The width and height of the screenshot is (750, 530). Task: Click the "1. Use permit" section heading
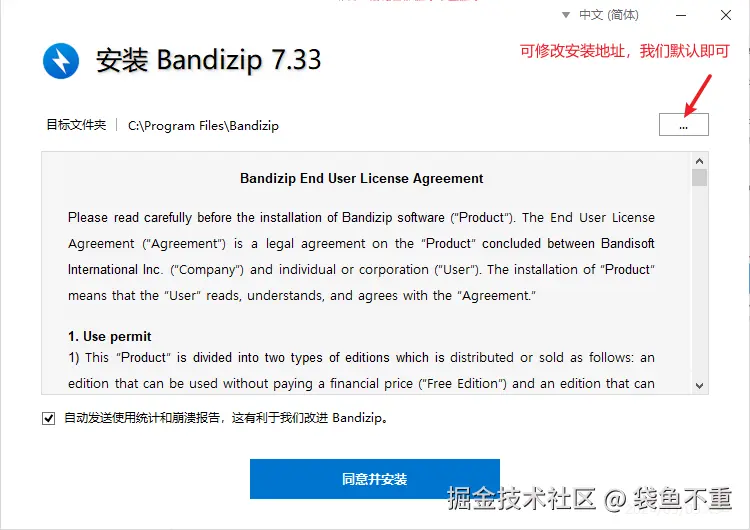(110, 336)
